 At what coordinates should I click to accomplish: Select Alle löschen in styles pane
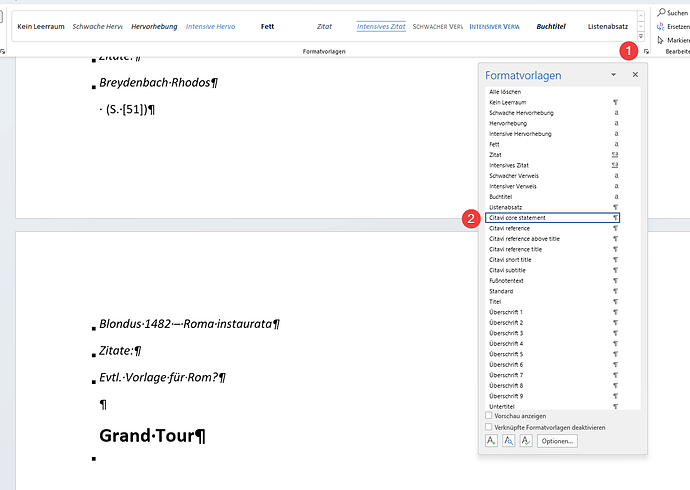click(x=552, y=91)
